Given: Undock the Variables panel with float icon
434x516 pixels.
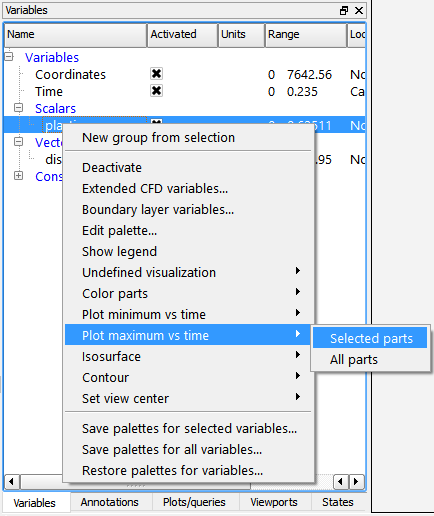Looking at the screenshot, I should click(x=344, y=11).
